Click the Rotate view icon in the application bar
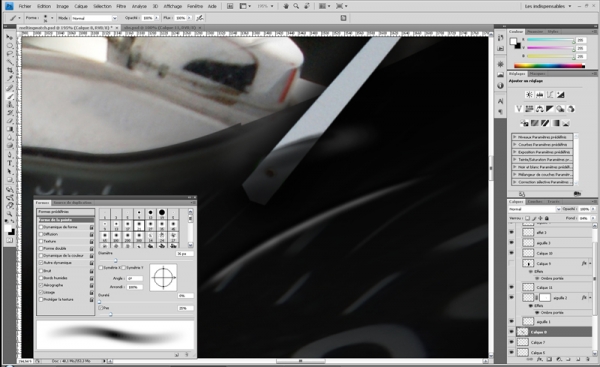This screenshot has height=367, width=600. 307,6
